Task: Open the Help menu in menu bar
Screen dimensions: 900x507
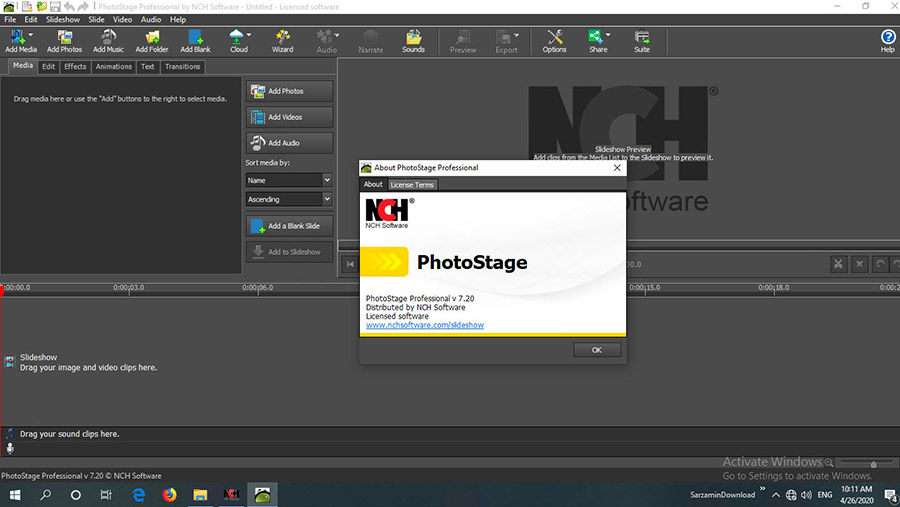Action: 178,20
